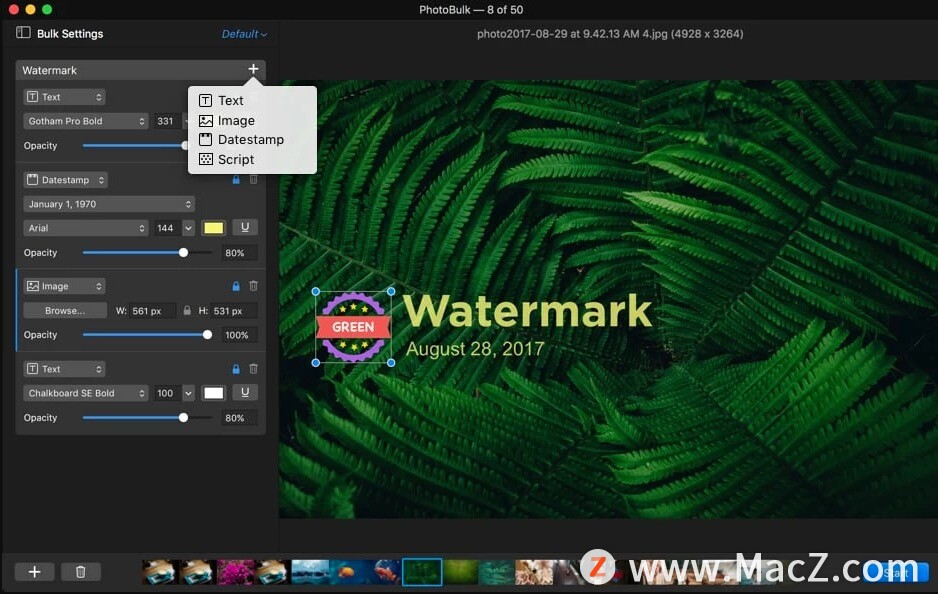
Task: Adjust the first Text watermark opacity slider
Action: pyautogui.click(x=135, y=145)
